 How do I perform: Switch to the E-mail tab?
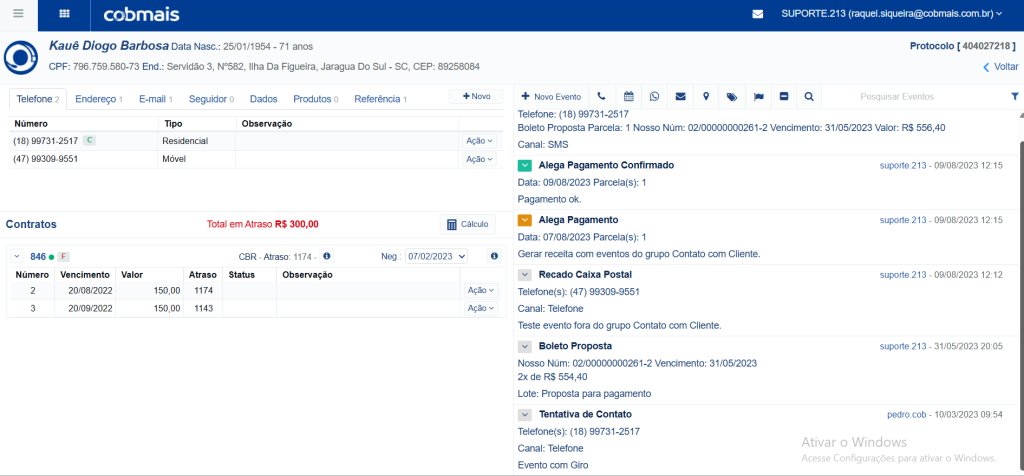(155, 99)
